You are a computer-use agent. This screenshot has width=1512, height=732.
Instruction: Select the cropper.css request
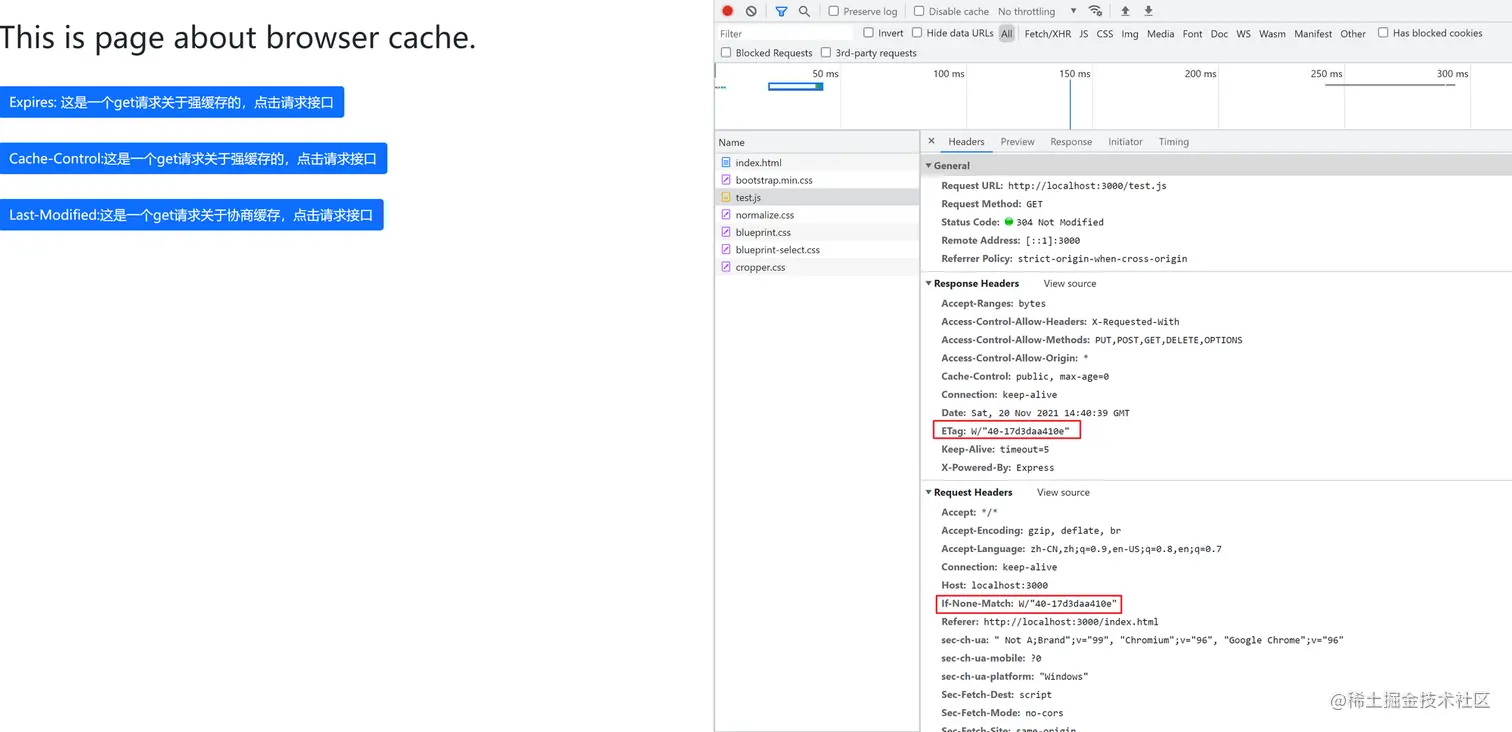[x=817, y=267]
